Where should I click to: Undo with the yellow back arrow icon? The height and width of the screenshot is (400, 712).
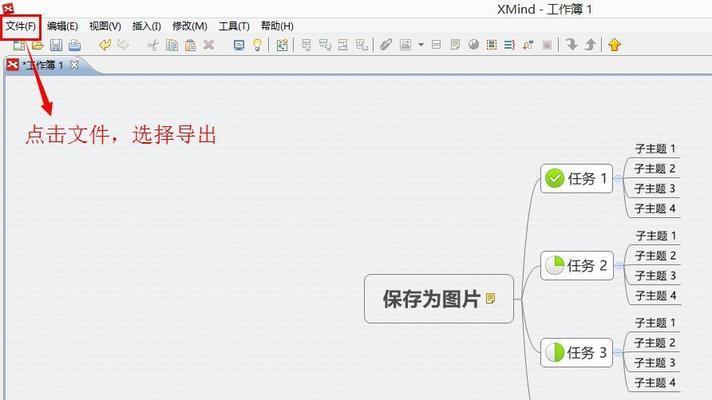[x=105, y=44]
